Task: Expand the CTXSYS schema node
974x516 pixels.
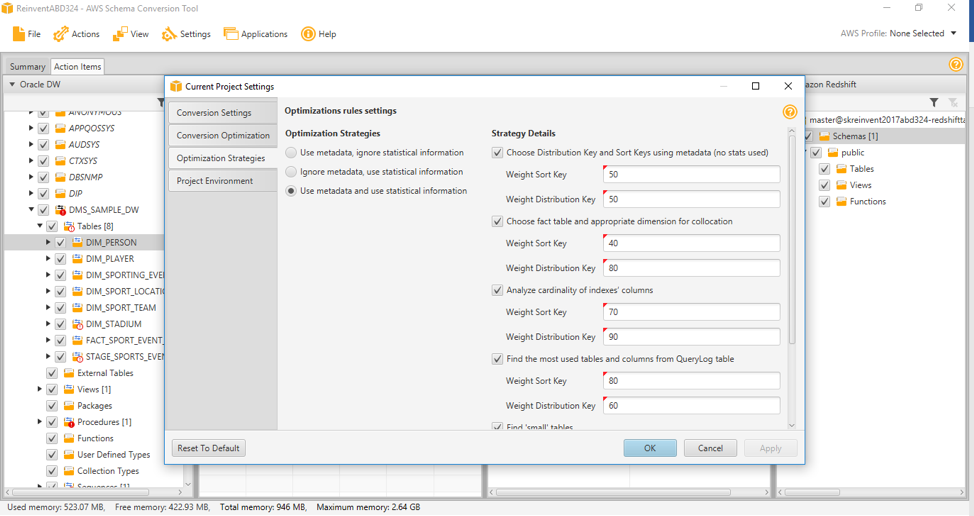Action: [31, 161]
